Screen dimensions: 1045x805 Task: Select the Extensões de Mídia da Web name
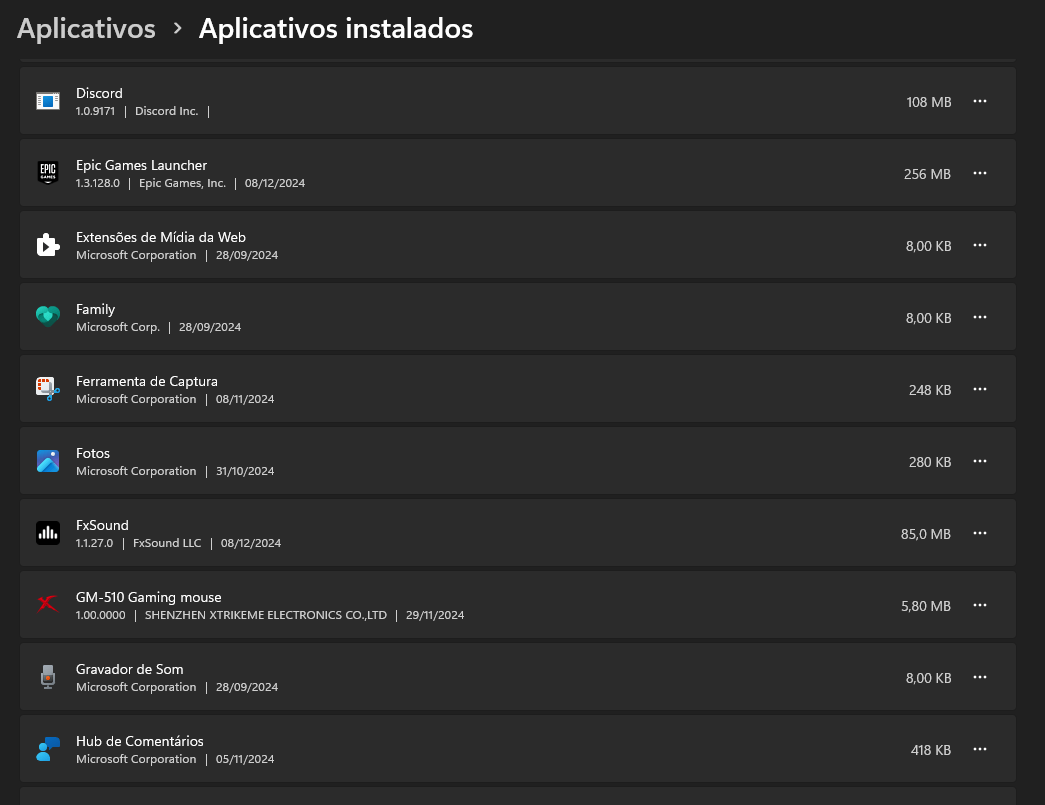pos(161,237)
